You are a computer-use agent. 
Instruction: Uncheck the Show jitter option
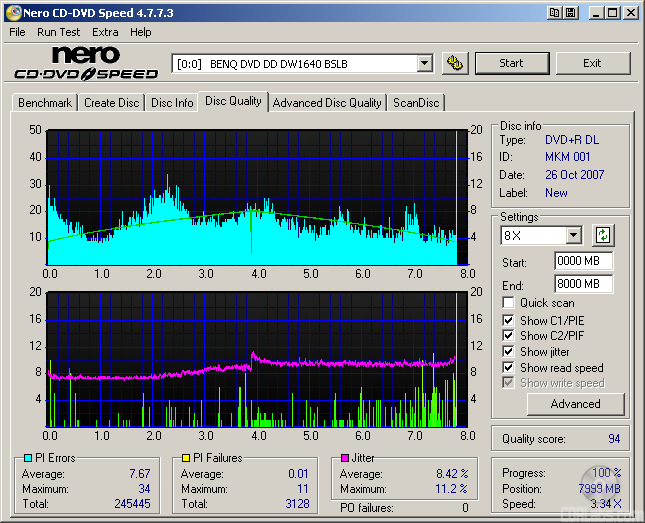click(509, 352)
